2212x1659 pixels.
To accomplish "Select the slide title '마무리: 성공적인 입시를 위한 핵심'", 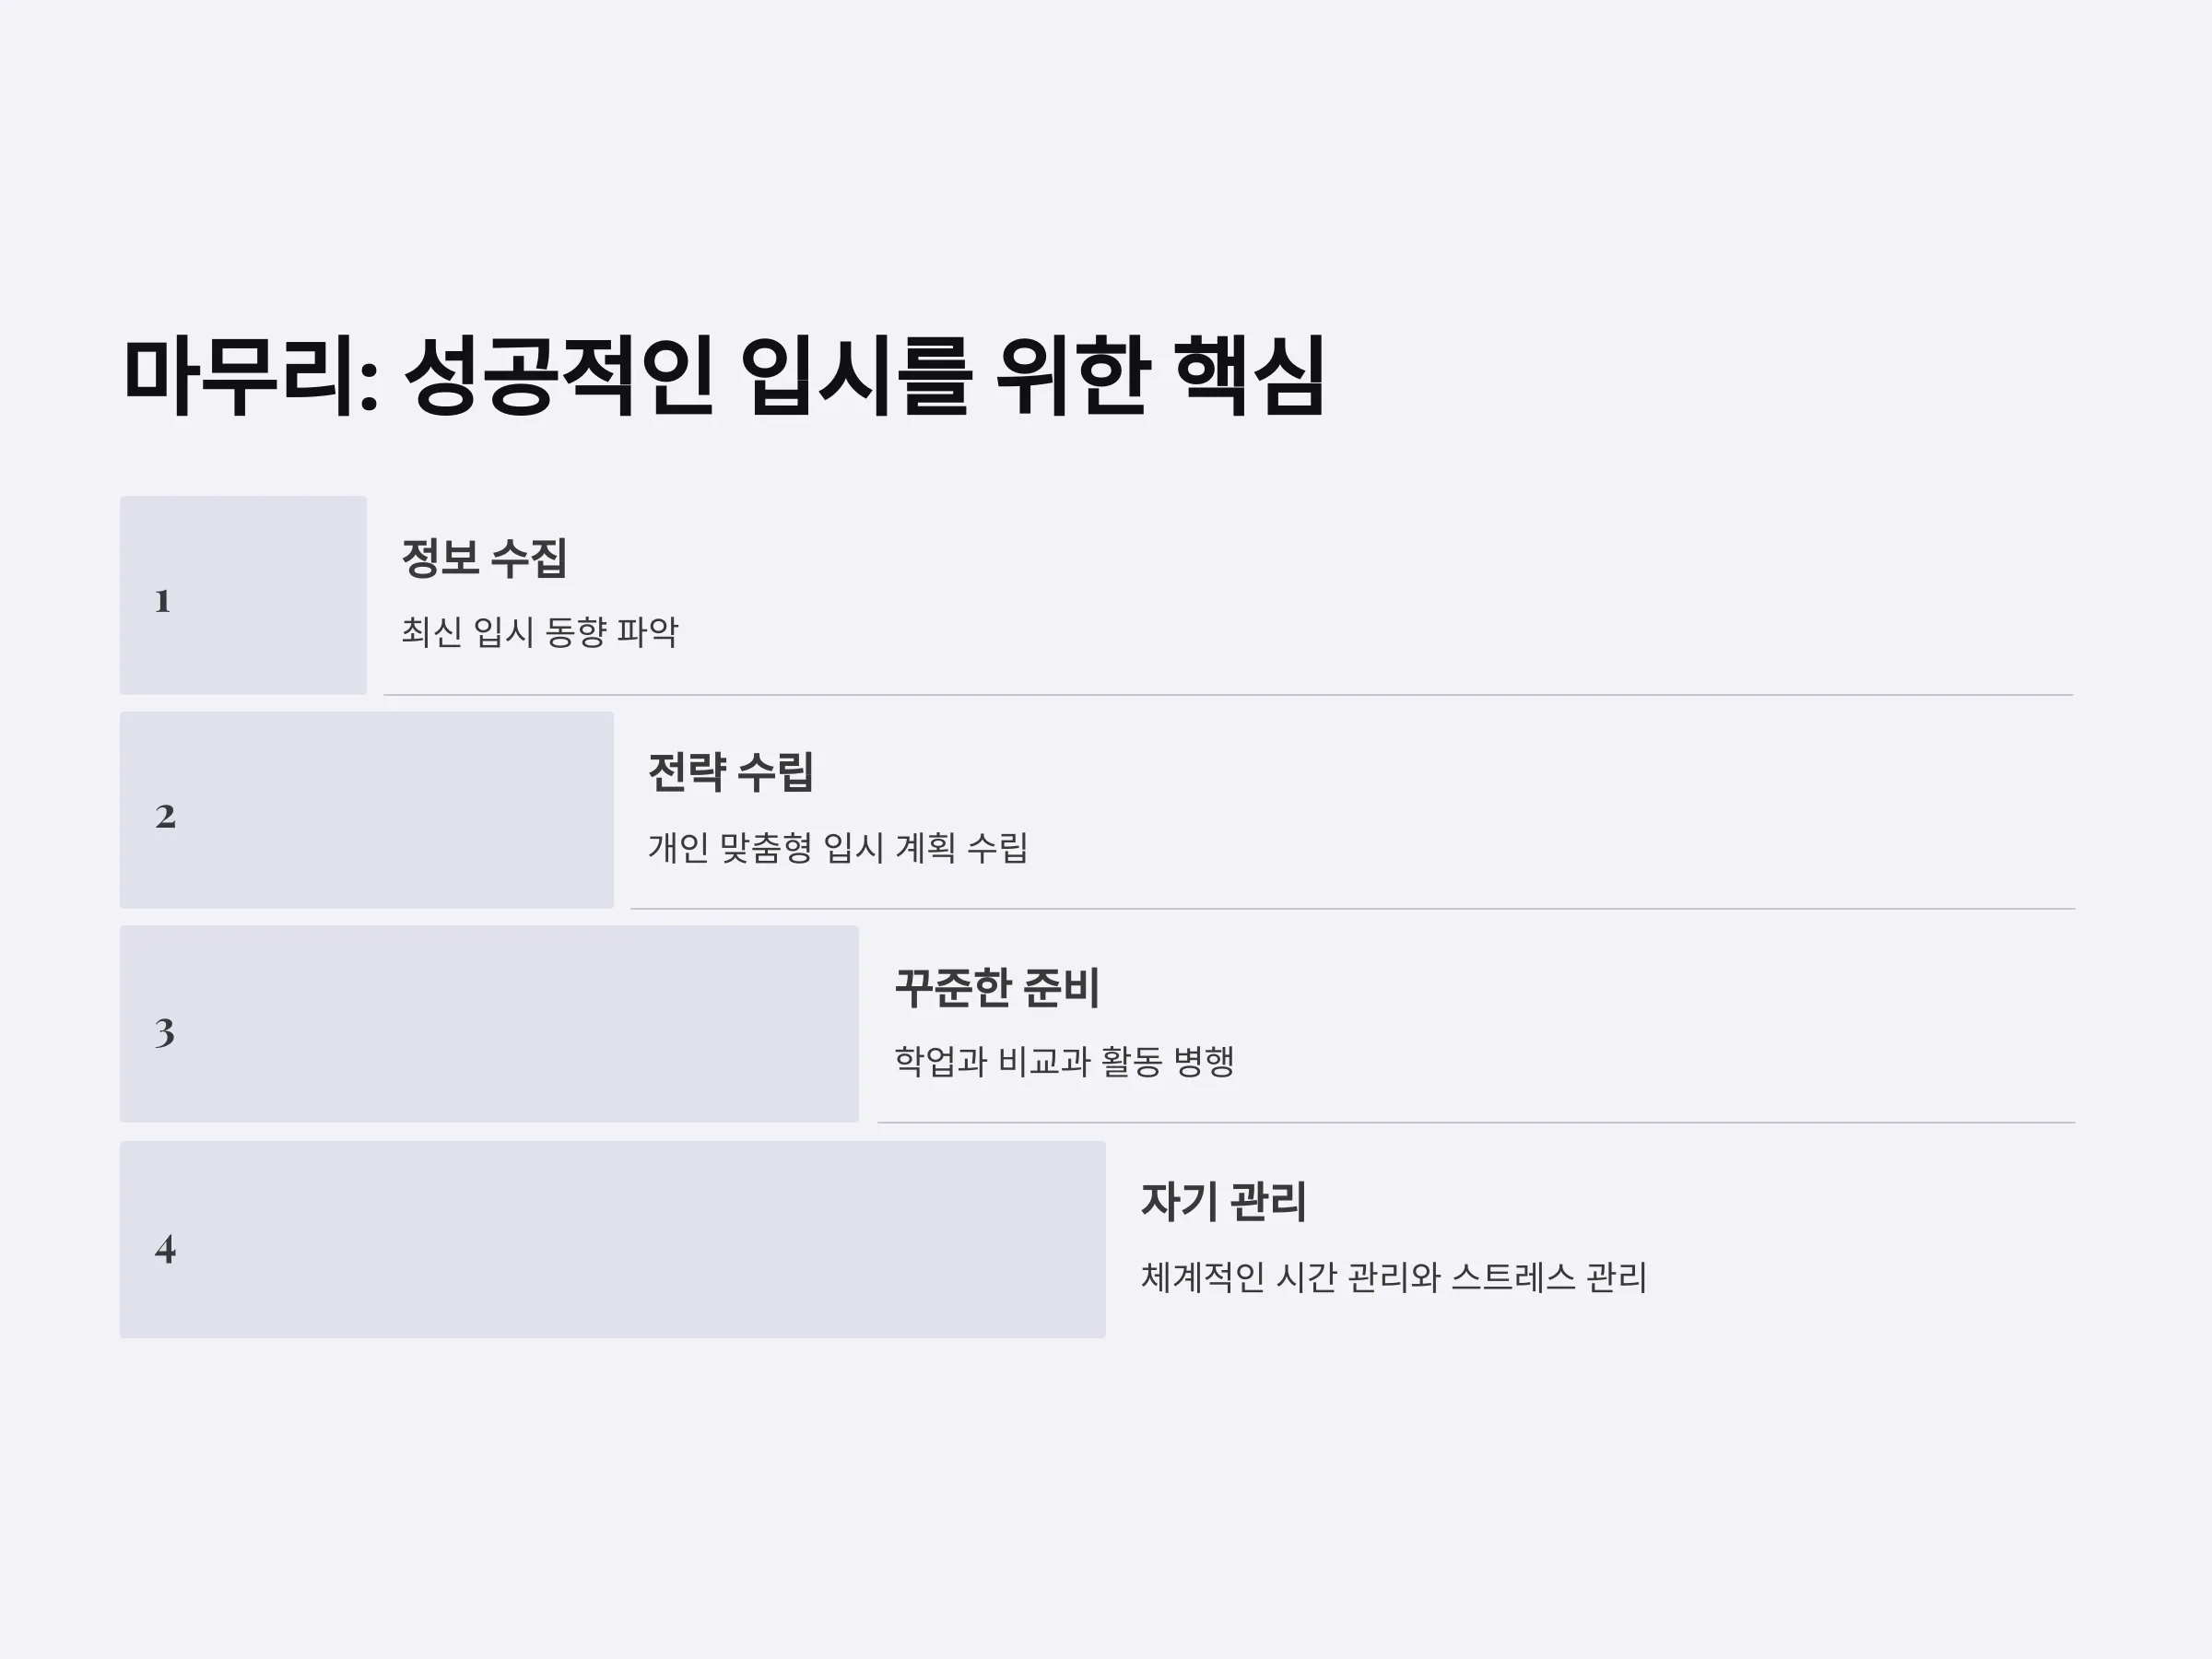I will [x=724, y=376].
